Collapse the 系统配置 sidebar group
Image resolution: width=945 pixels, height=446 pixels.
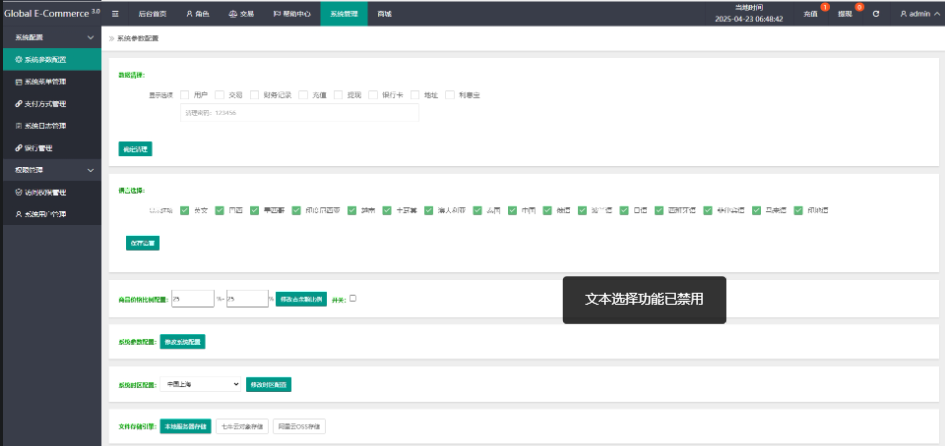tap(51, 37)
